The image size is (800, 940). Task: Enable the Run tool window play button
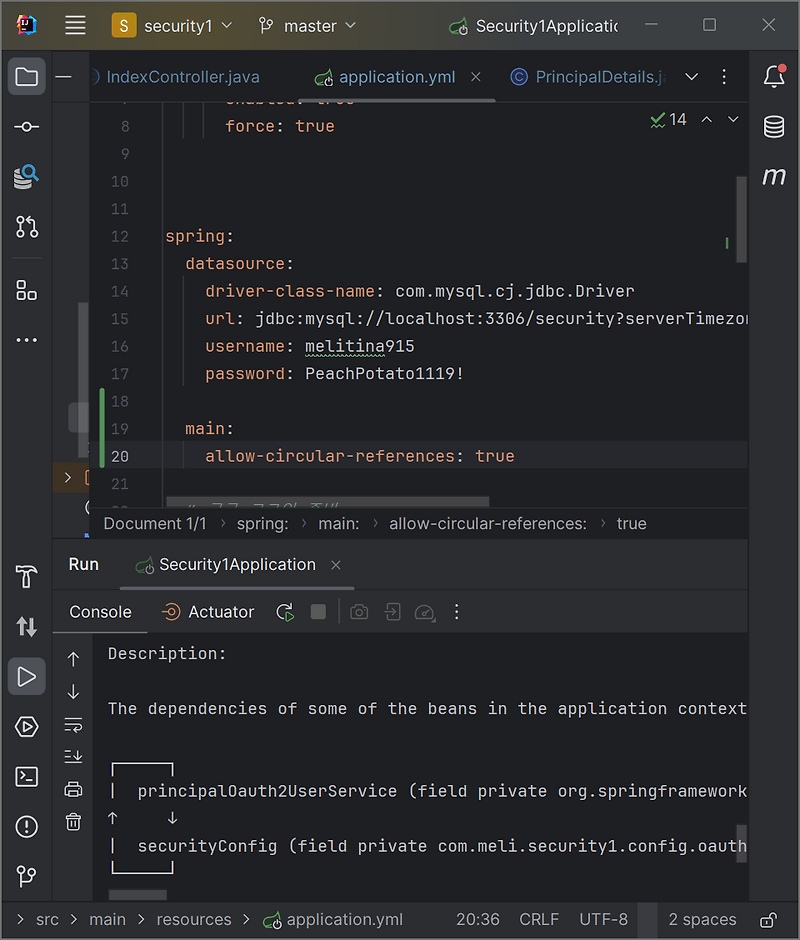point(26,676)
